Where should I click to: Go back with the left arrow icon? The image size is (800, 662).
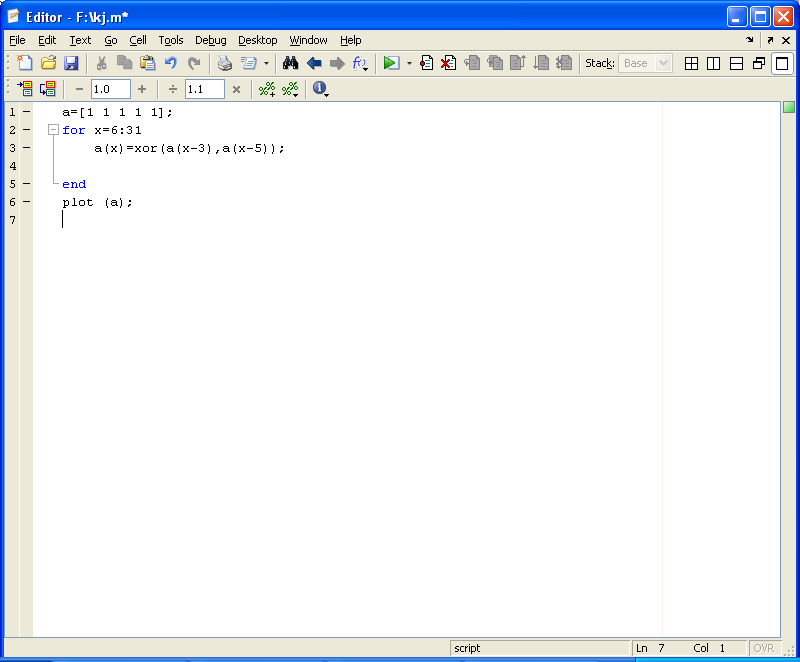pos(314,63)
